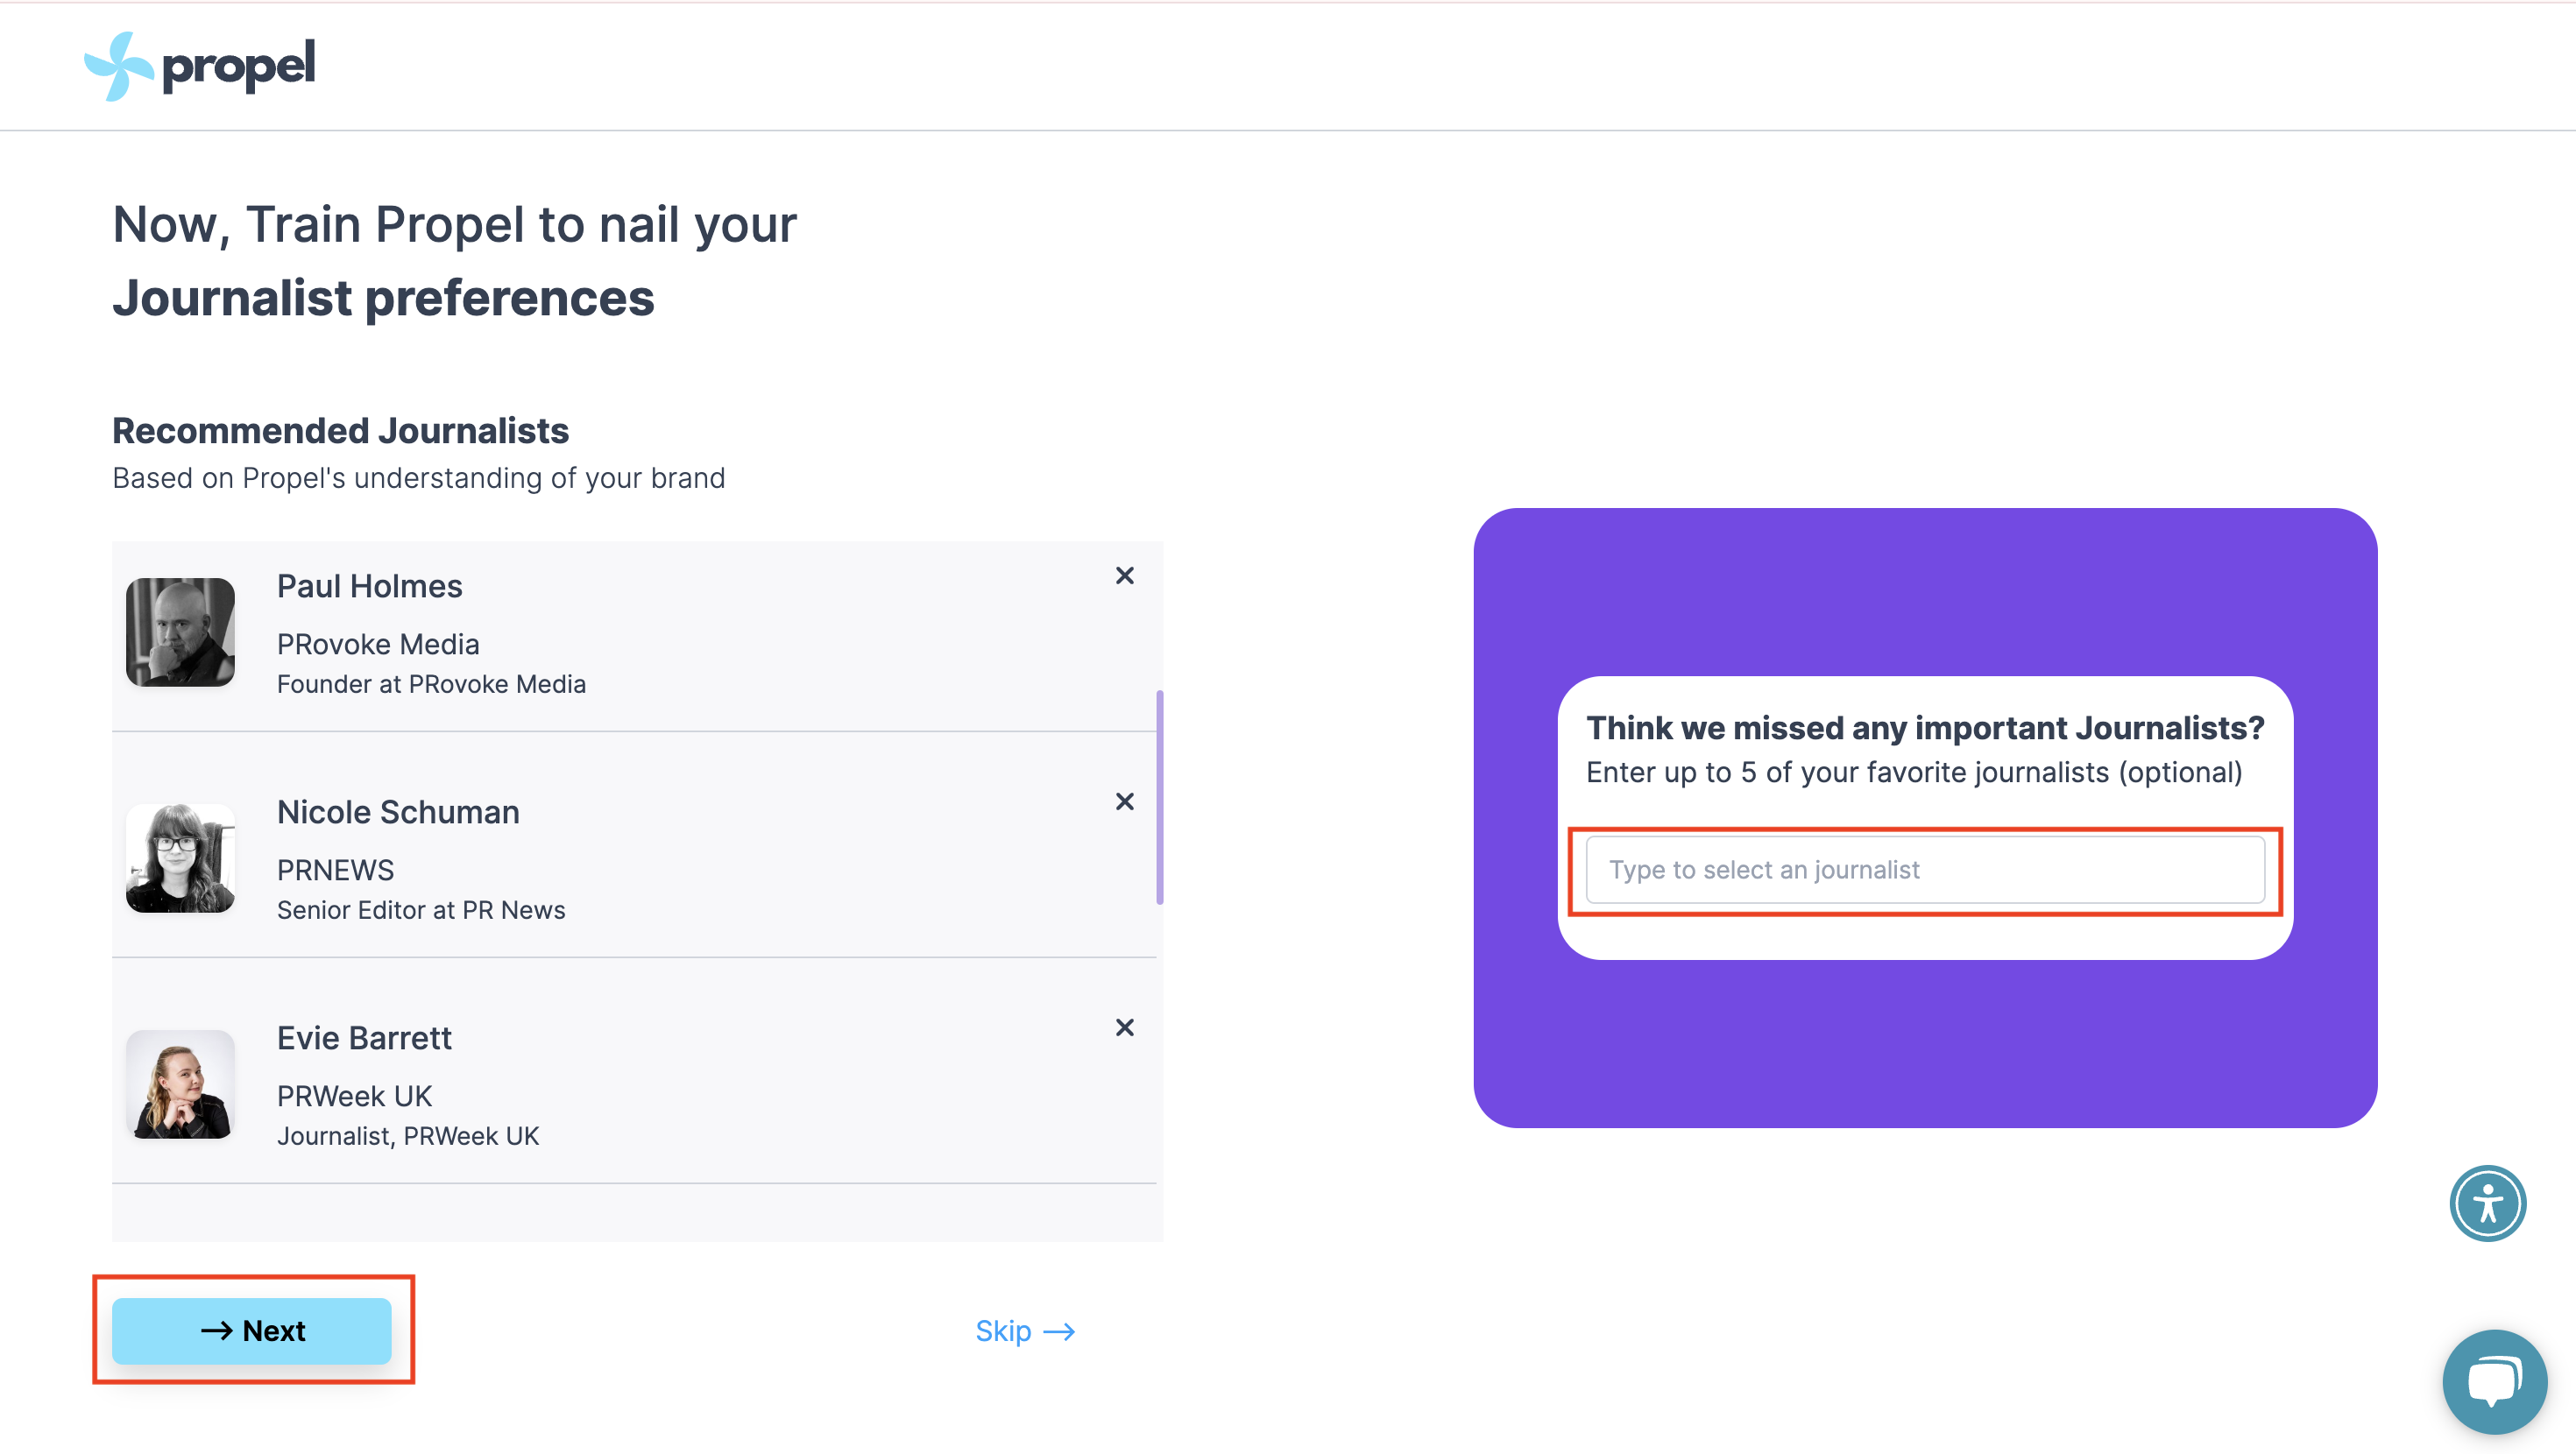Viewport: 2576px width, 1454px height.
Task: Remove Paul Holmes from recommendations
Action: point(1124,576)
